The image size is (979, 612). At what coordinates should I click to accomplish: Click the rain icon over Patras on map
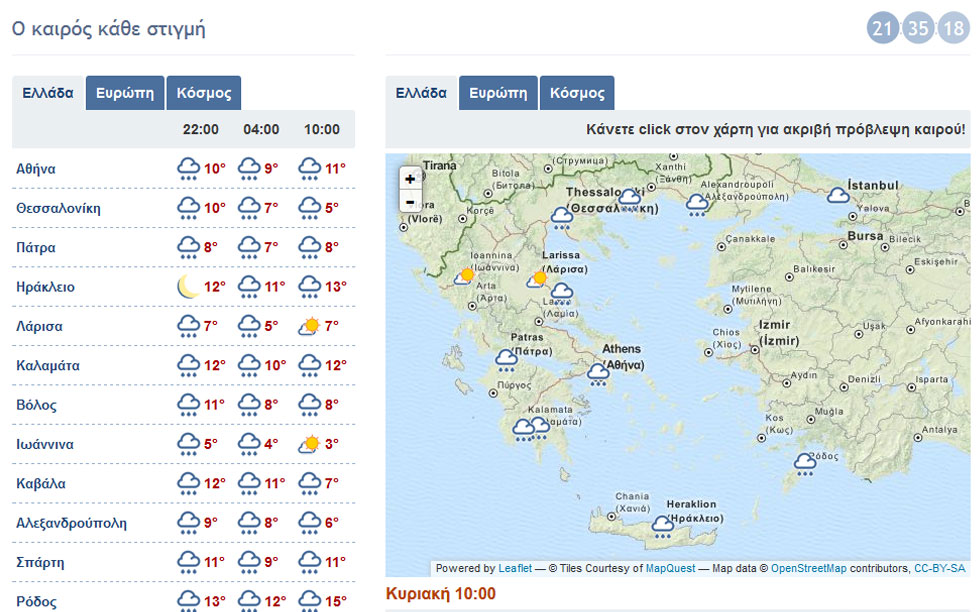[x=506, y=359]
